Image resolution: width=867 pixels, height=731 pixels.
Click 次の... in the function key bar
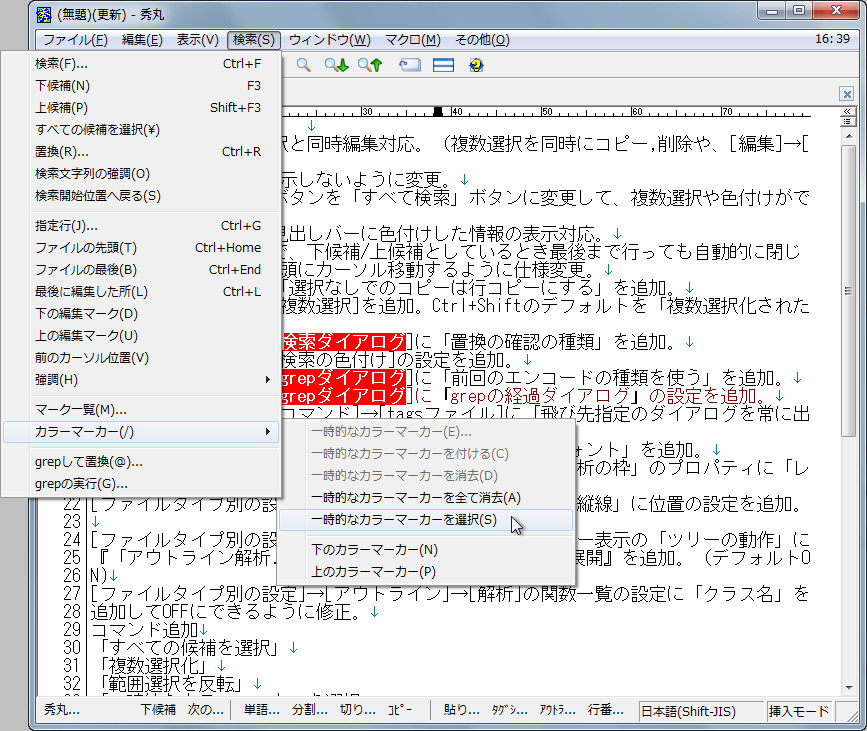[x=206, y=710]
